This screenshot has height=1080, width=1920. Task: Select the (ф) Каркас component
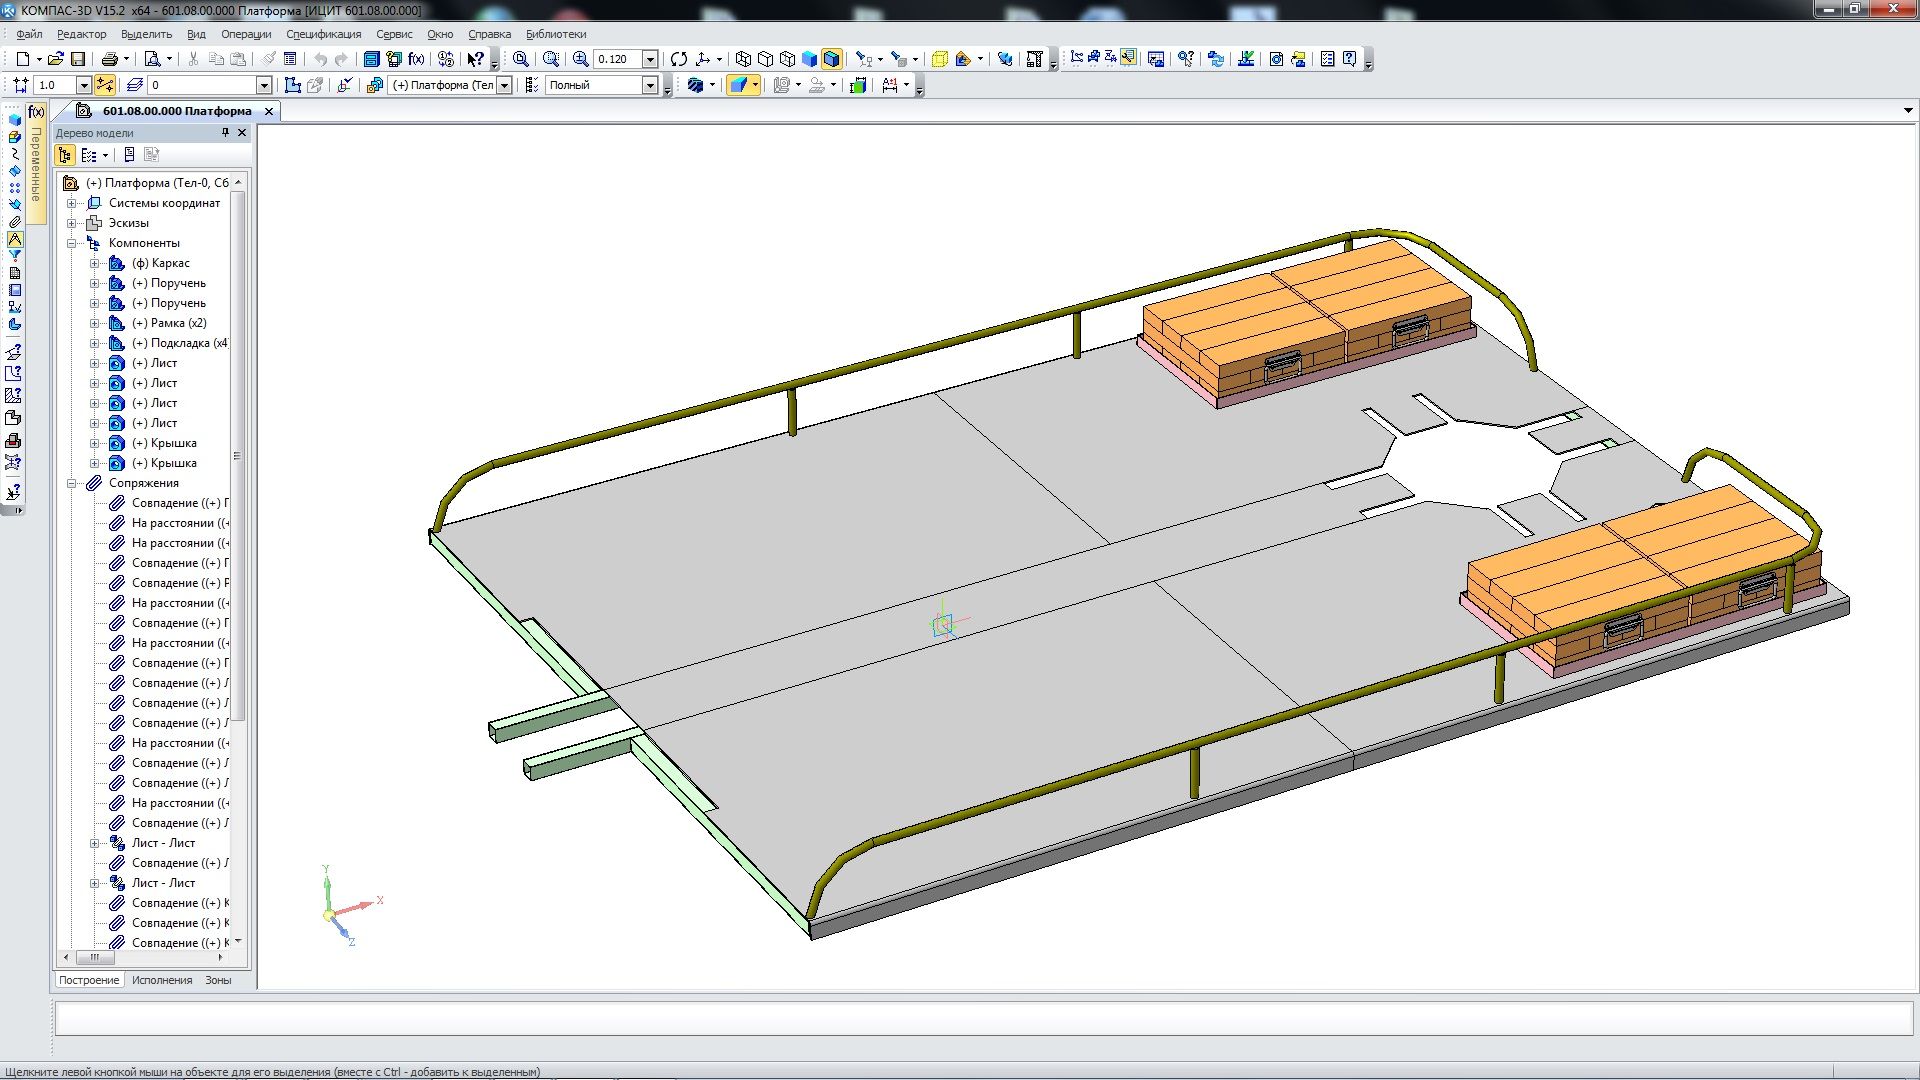pyautogui.click(x=160, y=263)
